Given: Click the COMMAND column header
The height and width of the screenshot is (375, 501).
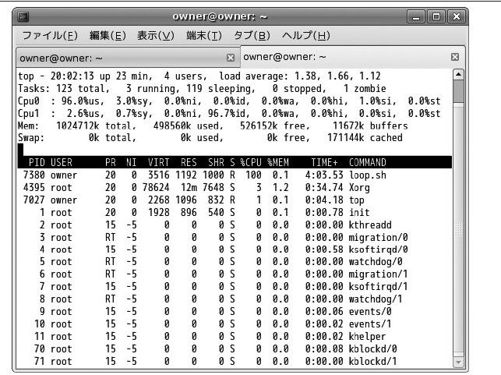Looking at the screenshot, I should pos(368,162).
